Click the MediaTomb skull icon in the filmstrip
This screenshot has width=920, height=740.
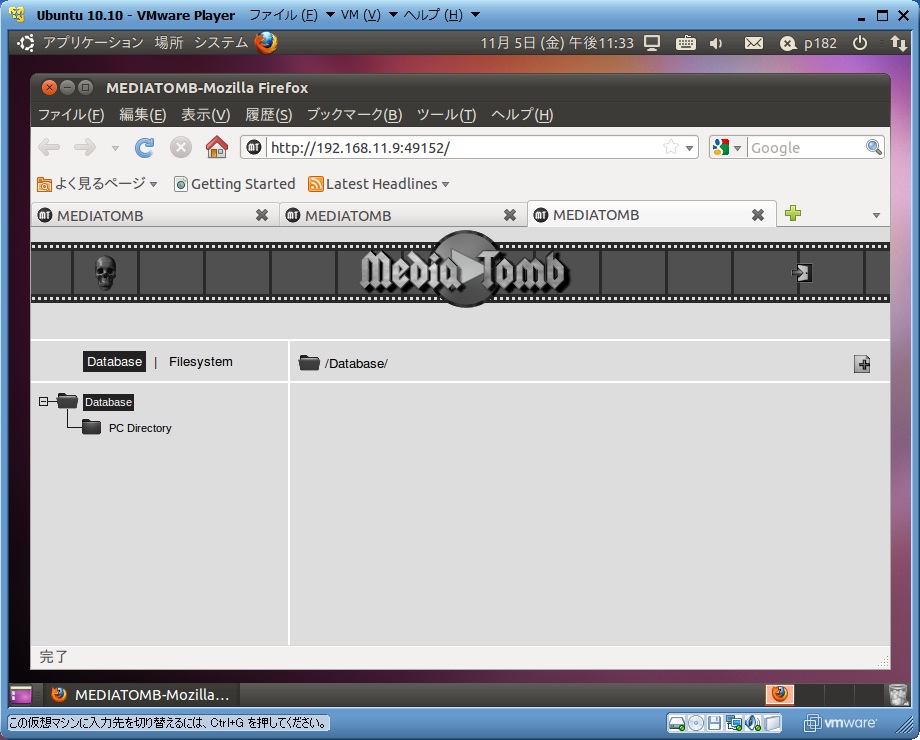(x=106, y=273)
